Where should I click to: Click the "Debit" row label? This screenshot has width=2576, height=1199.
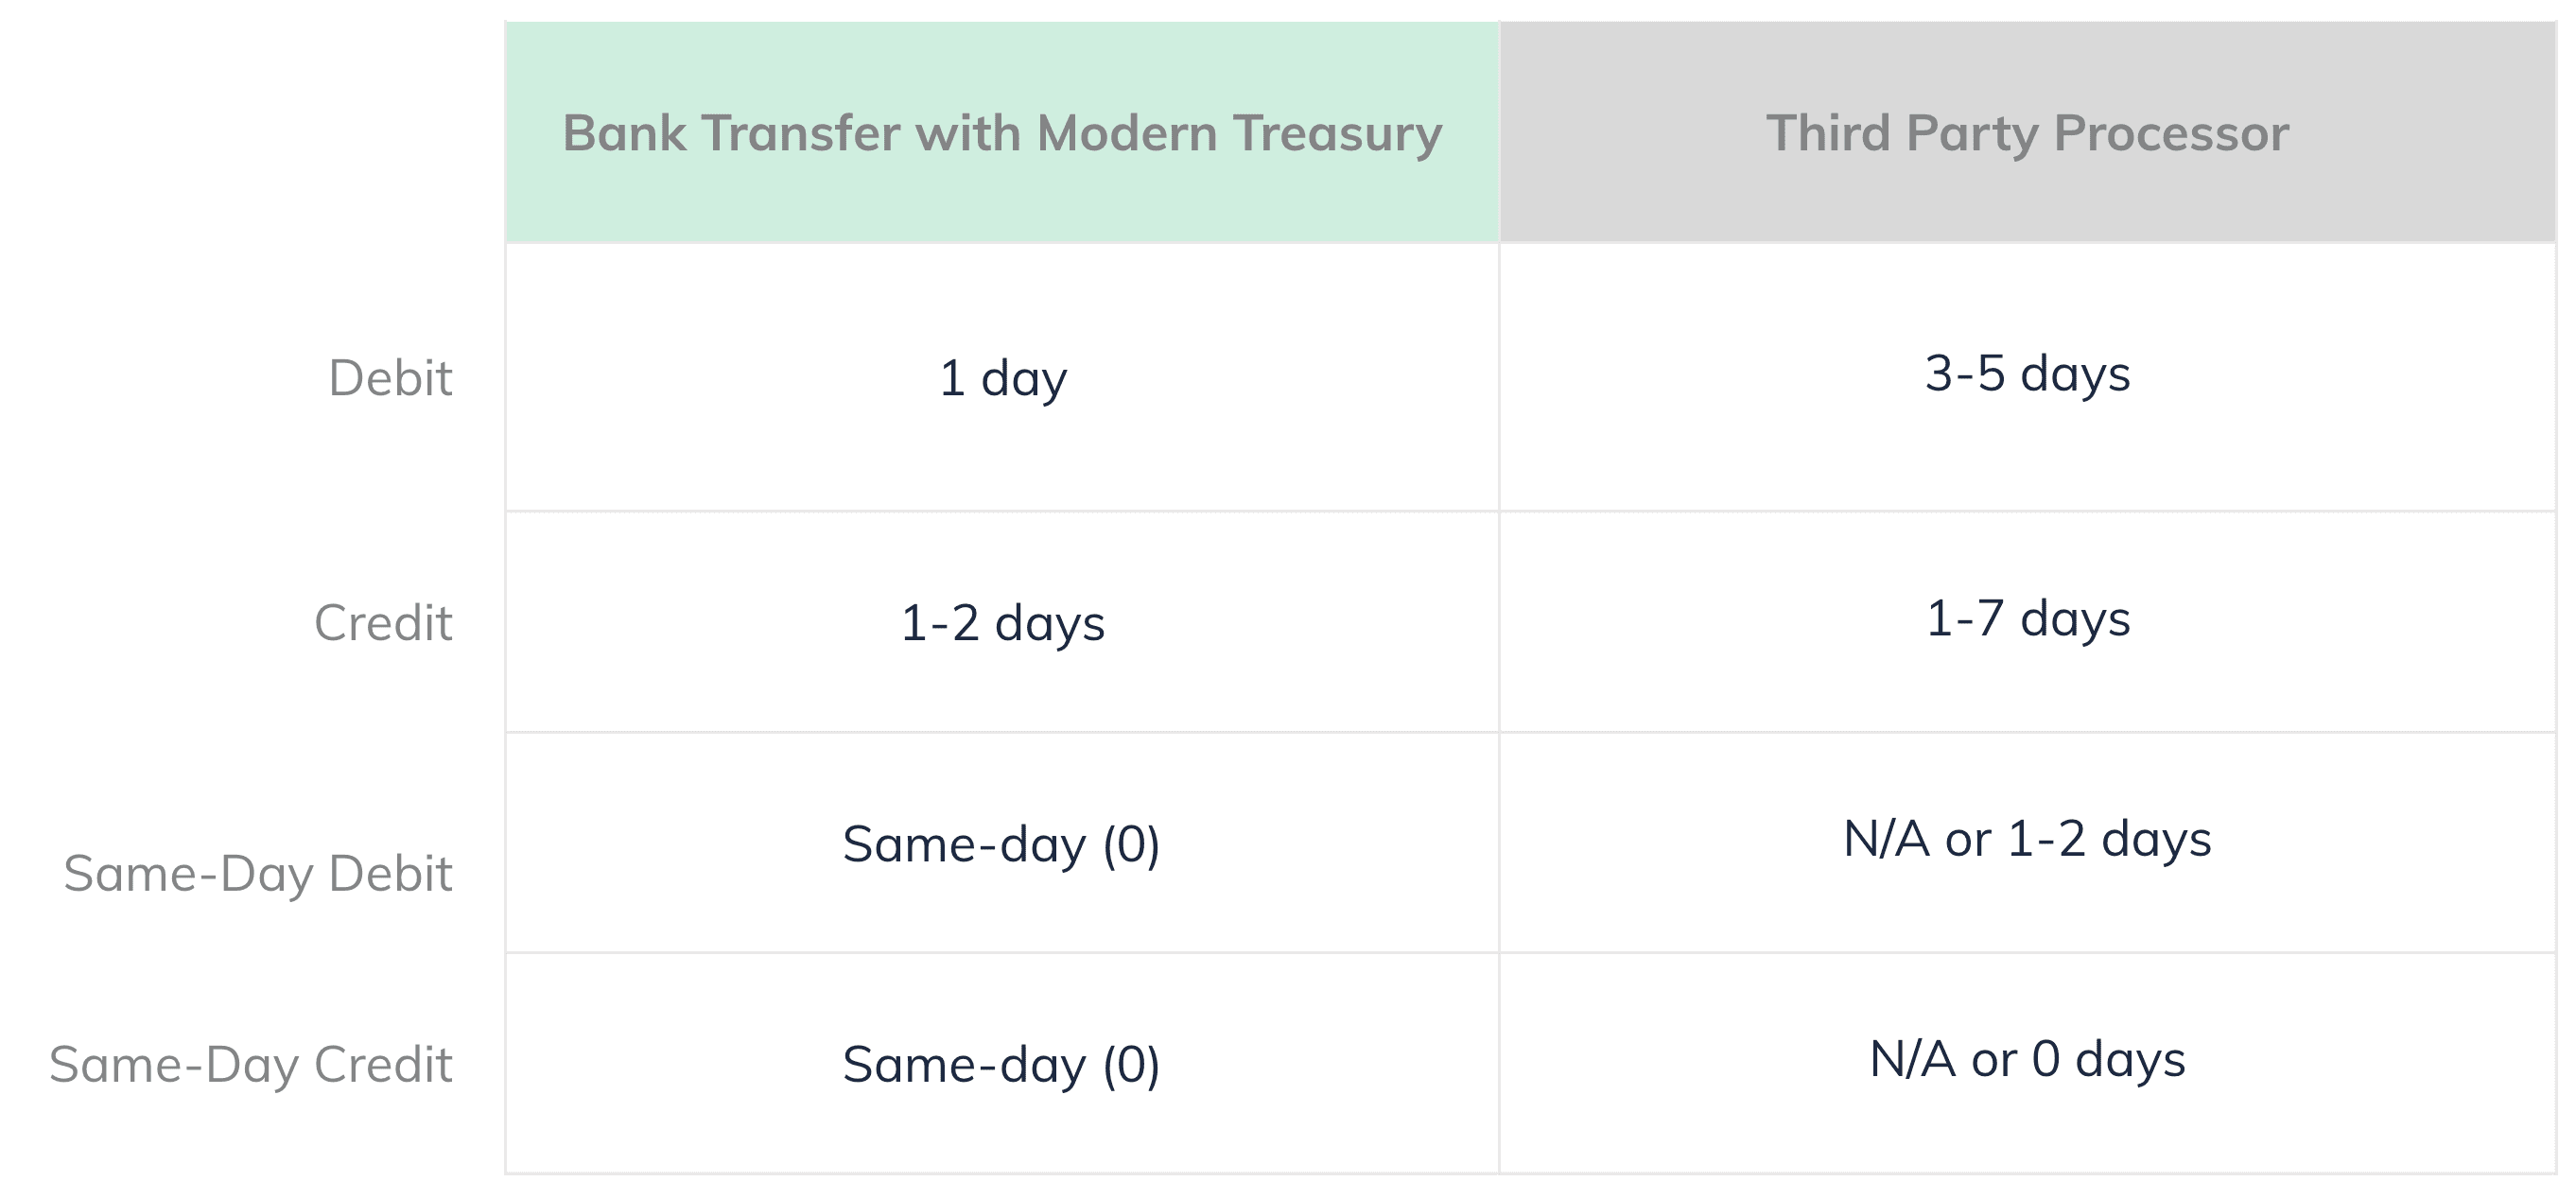[390, 378]
